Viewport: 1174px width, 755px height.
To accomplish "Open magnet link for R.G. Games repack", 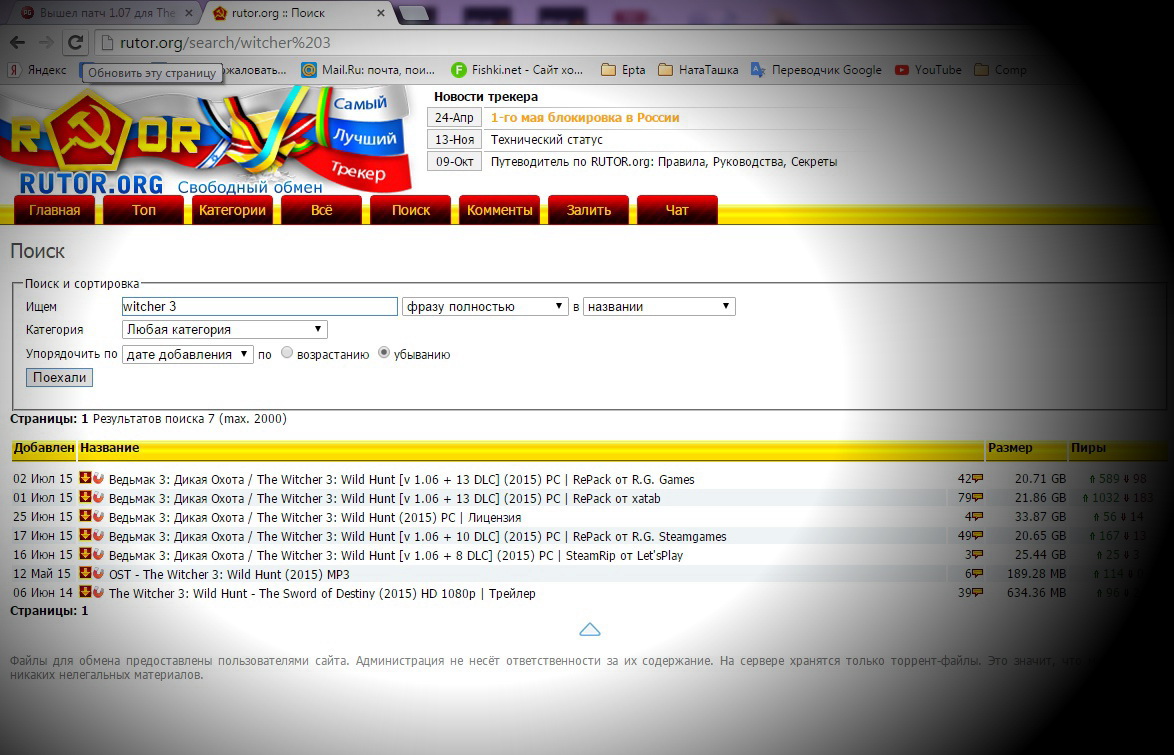I will tap(98, 478).
